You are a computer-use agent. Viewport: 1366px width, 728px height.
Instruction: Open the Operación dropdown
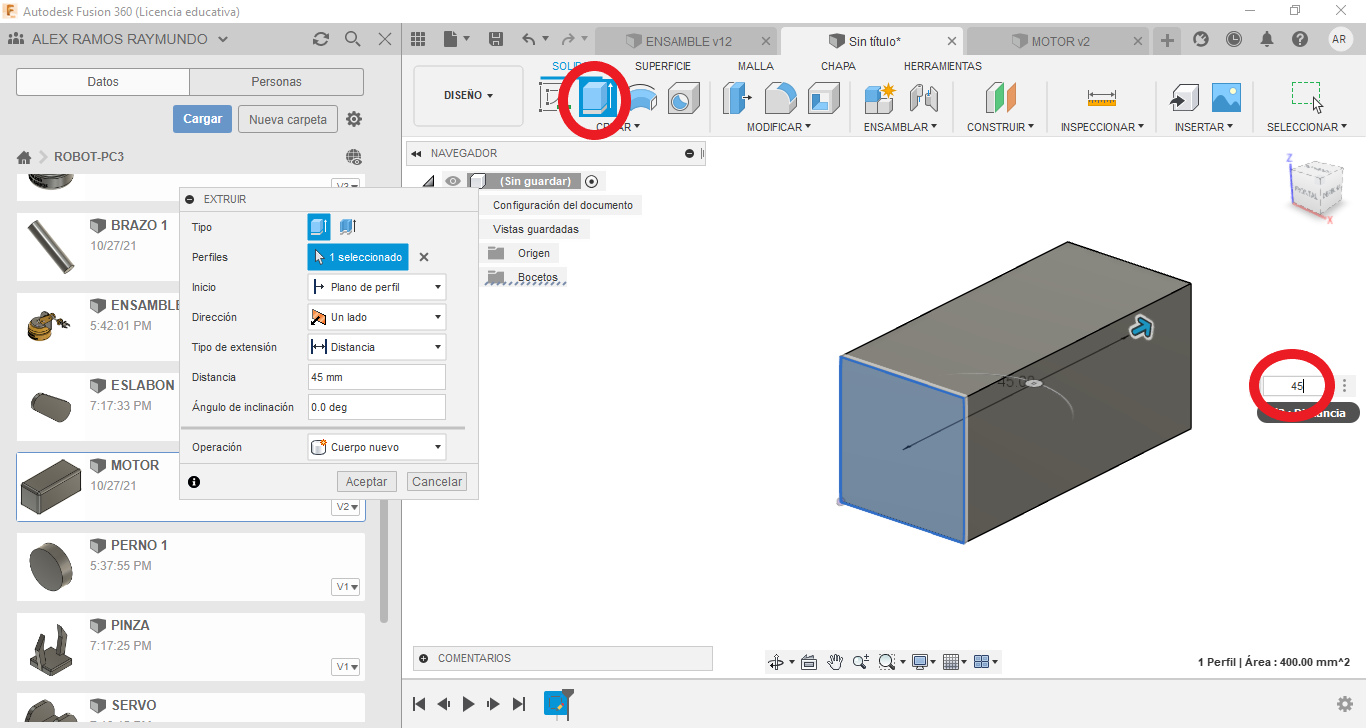click(x=376, y=447)
